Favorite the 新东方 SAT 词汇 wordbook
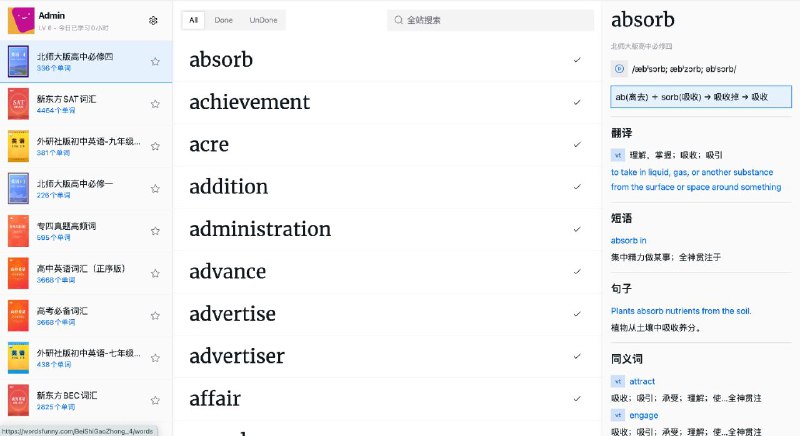 point(155,103)
